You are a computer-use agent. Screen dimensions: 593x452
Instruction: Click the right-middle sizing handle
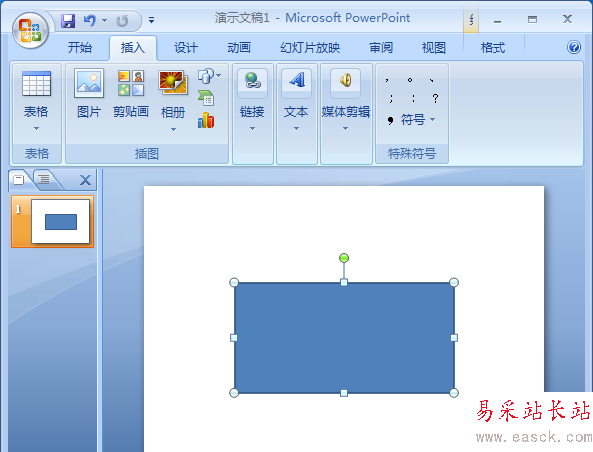click(x=454, y=338)
